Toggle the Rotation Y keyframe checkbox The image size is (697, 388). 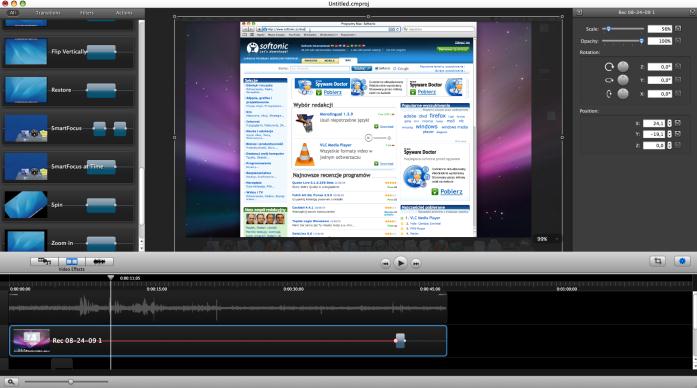point(678,80)
